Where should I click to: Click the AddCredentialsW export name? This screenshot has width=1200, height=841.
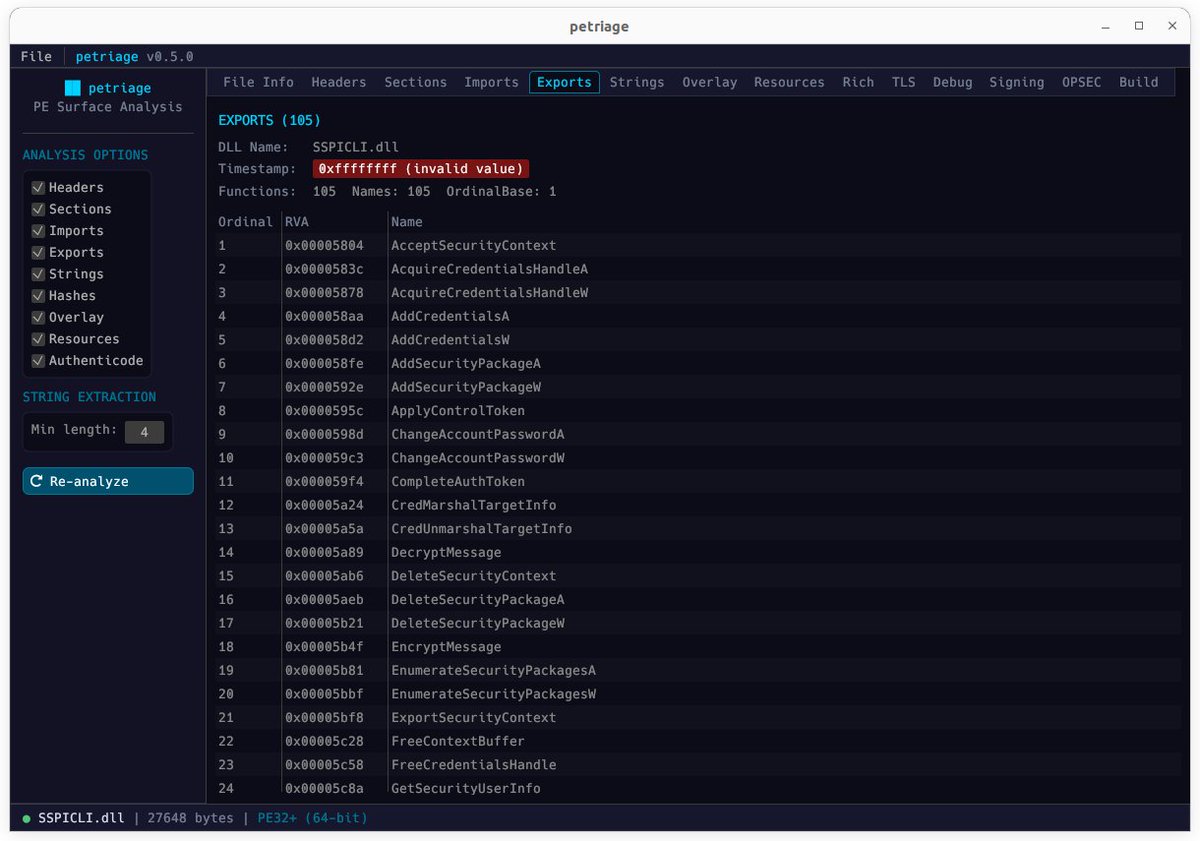(x=450, y=340)
